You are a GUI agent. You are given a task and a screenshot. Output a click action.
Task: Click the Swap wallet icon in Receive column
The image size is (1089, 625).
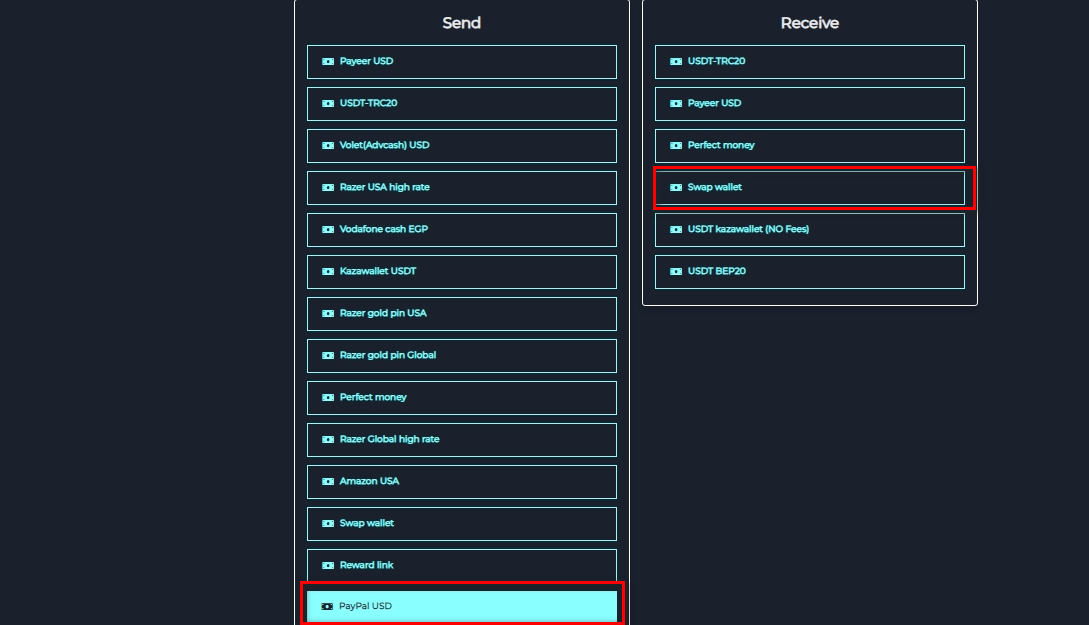(675, 187)
